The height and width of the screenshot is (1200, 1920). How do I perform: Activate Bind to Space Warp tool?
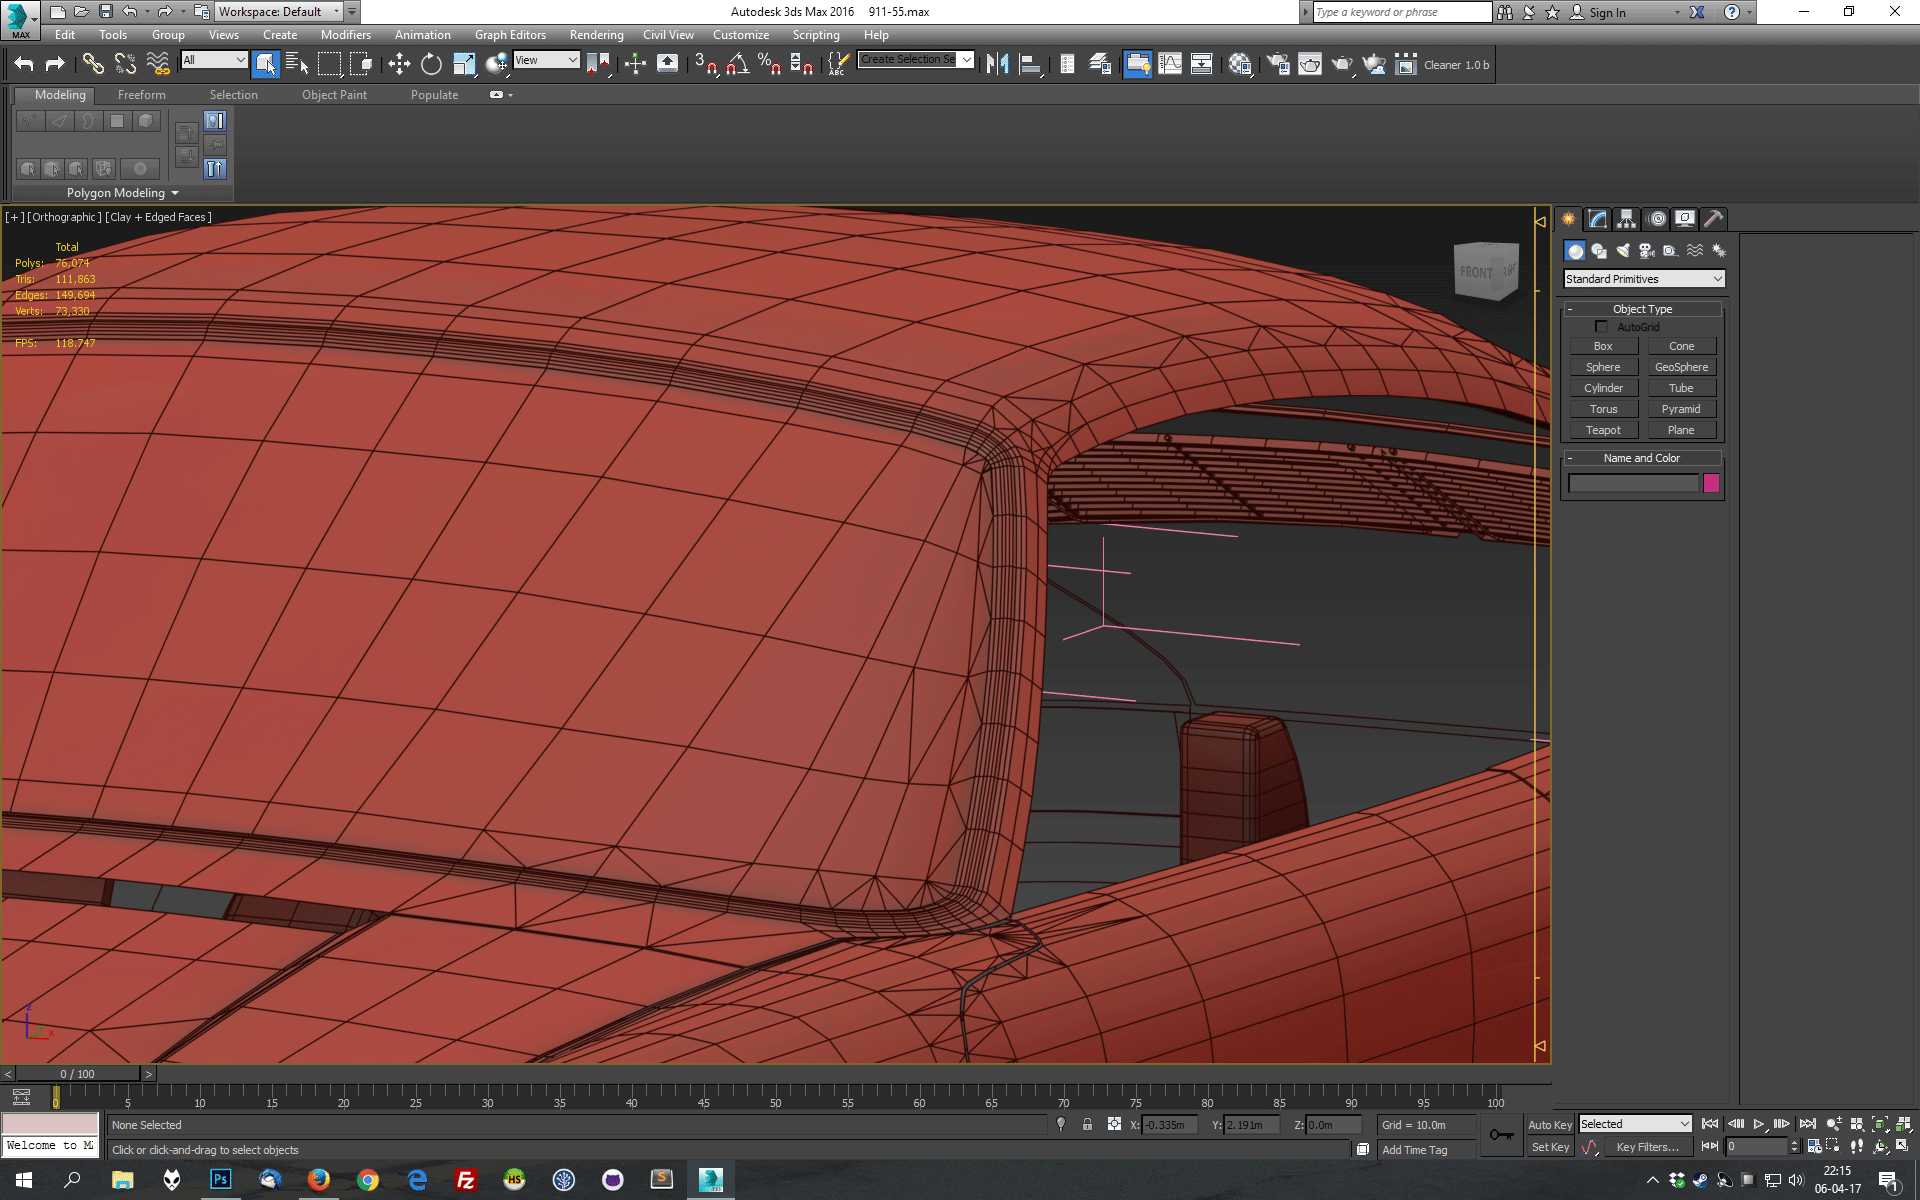click(158, 65)
